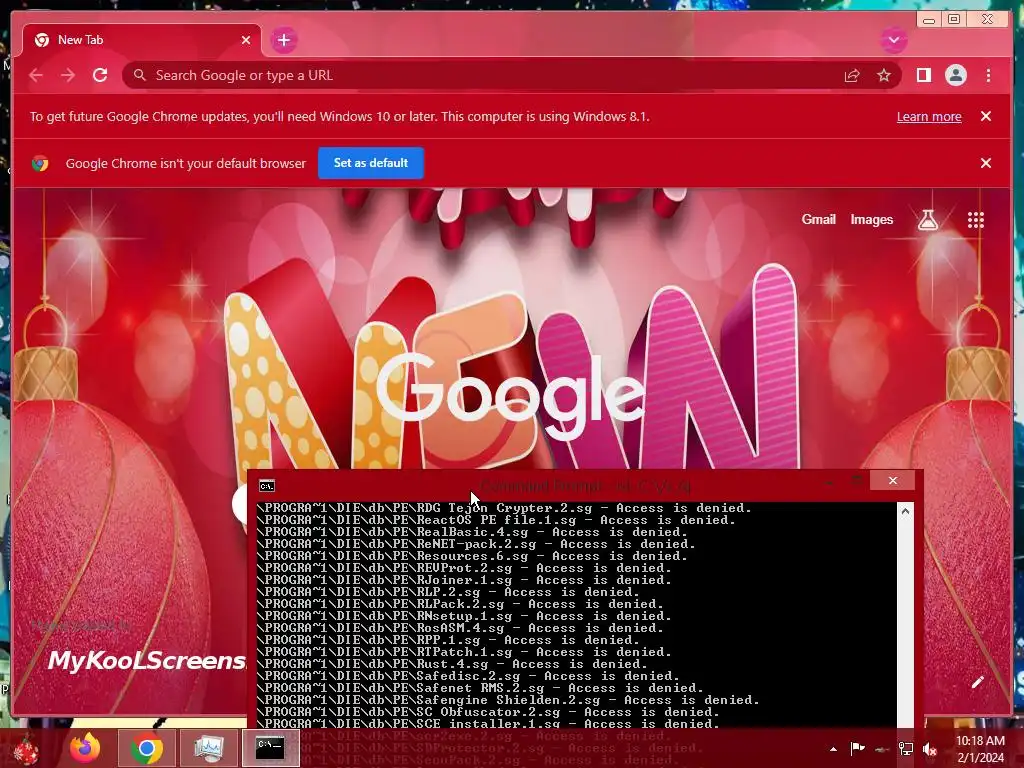Click Set as default button

click(371, 163)
